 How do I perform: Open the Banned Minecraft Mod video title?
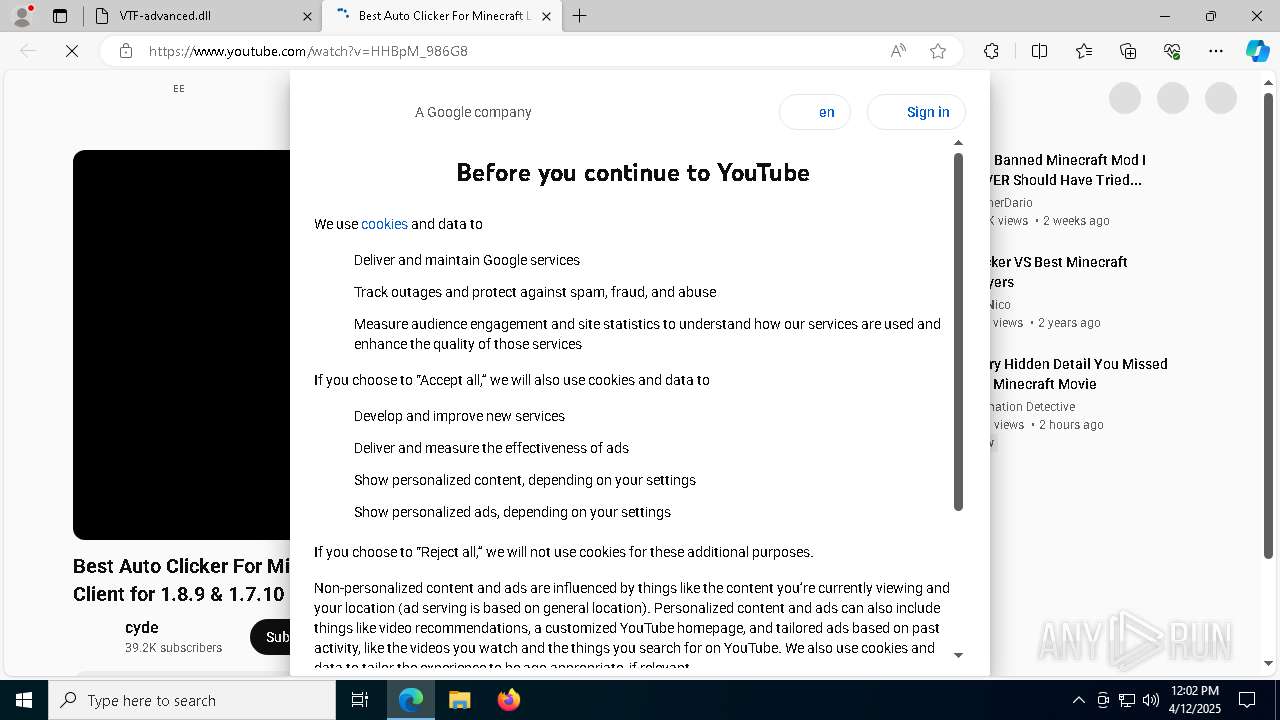1068,170
